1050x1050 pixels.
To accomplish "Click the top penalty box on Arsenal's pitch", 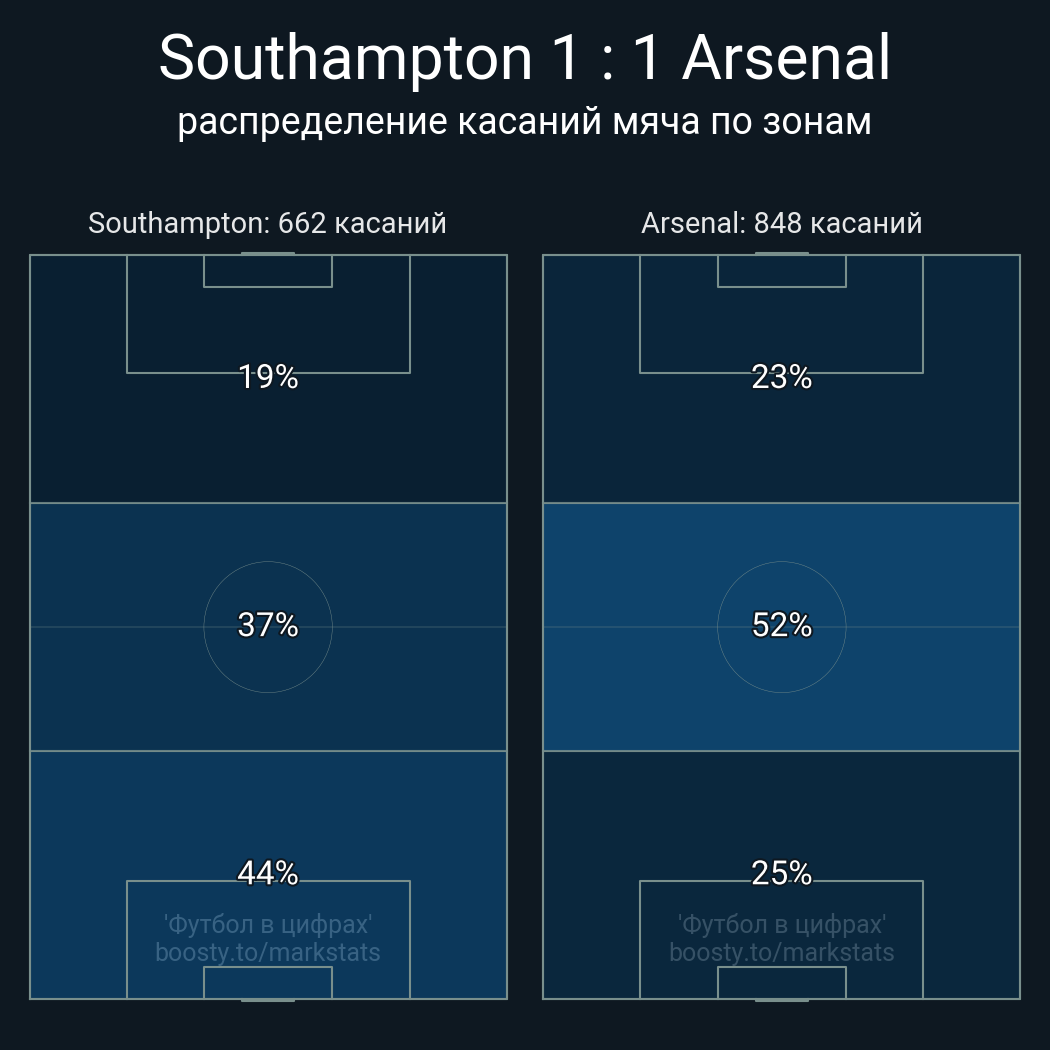I will tap(781, 328).
